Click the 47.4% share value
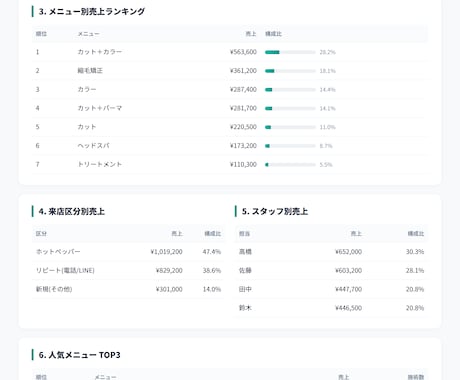 212,252
